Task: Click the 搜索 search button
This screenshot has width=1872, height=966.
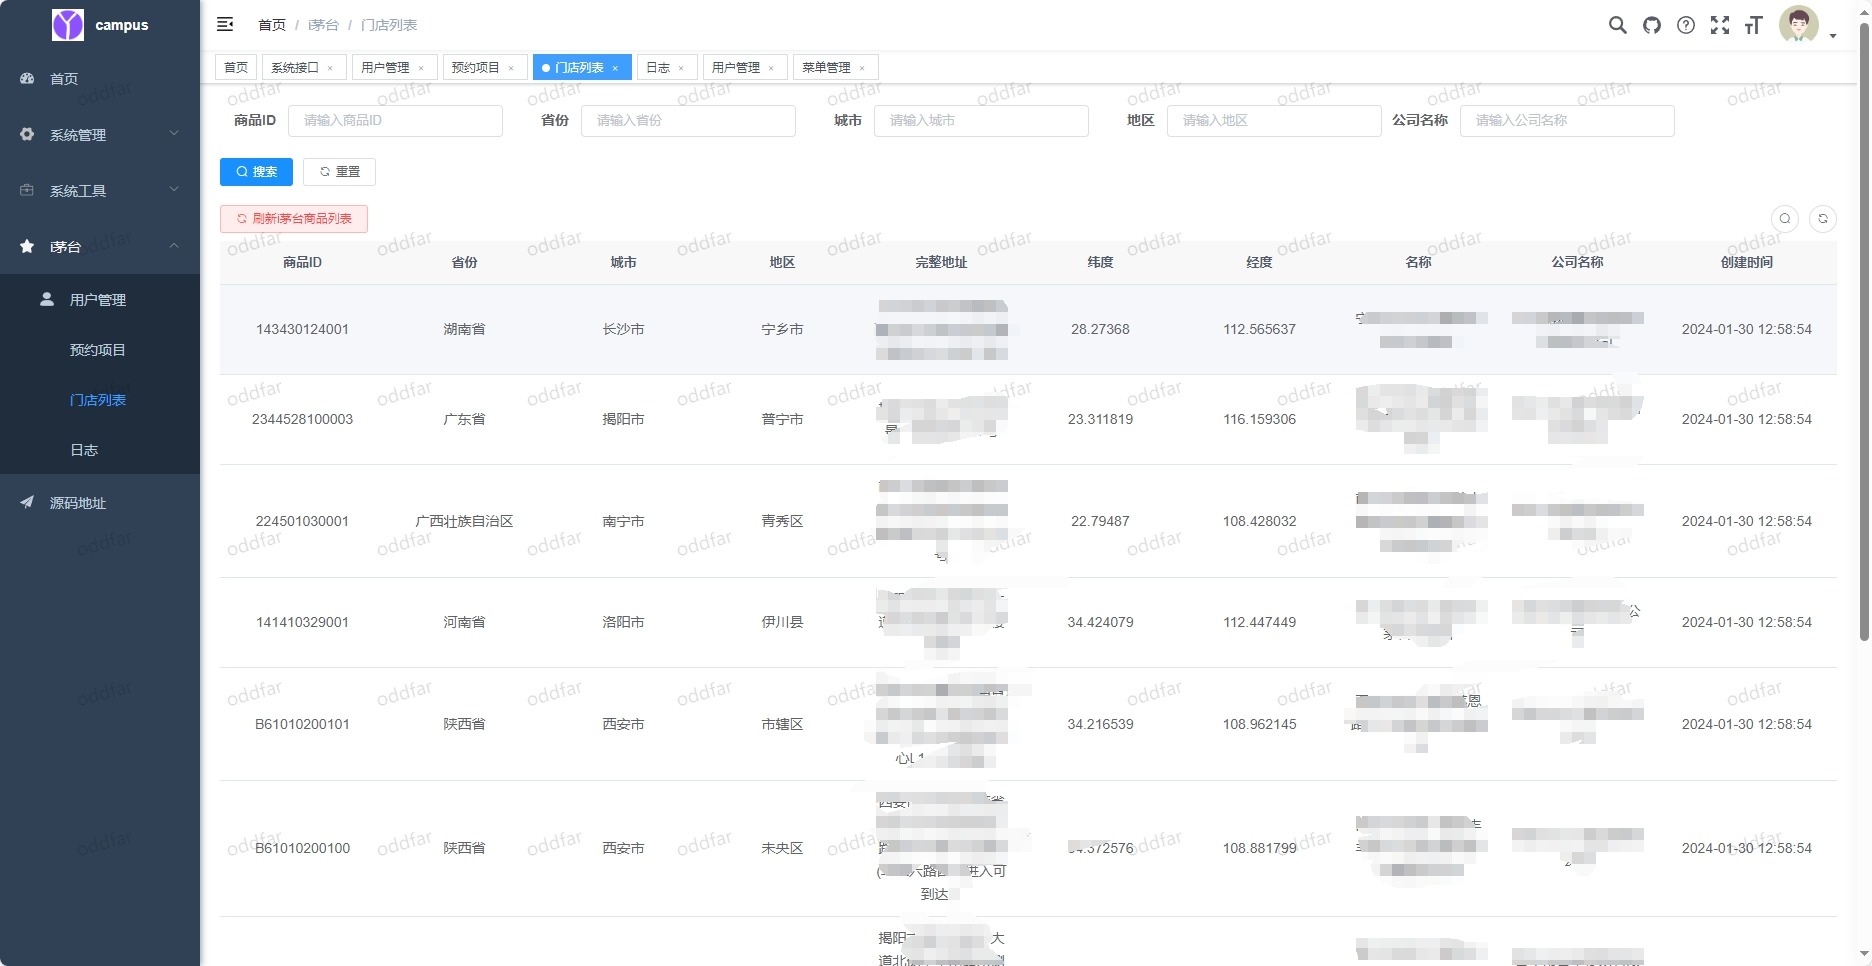Action: 256,171
